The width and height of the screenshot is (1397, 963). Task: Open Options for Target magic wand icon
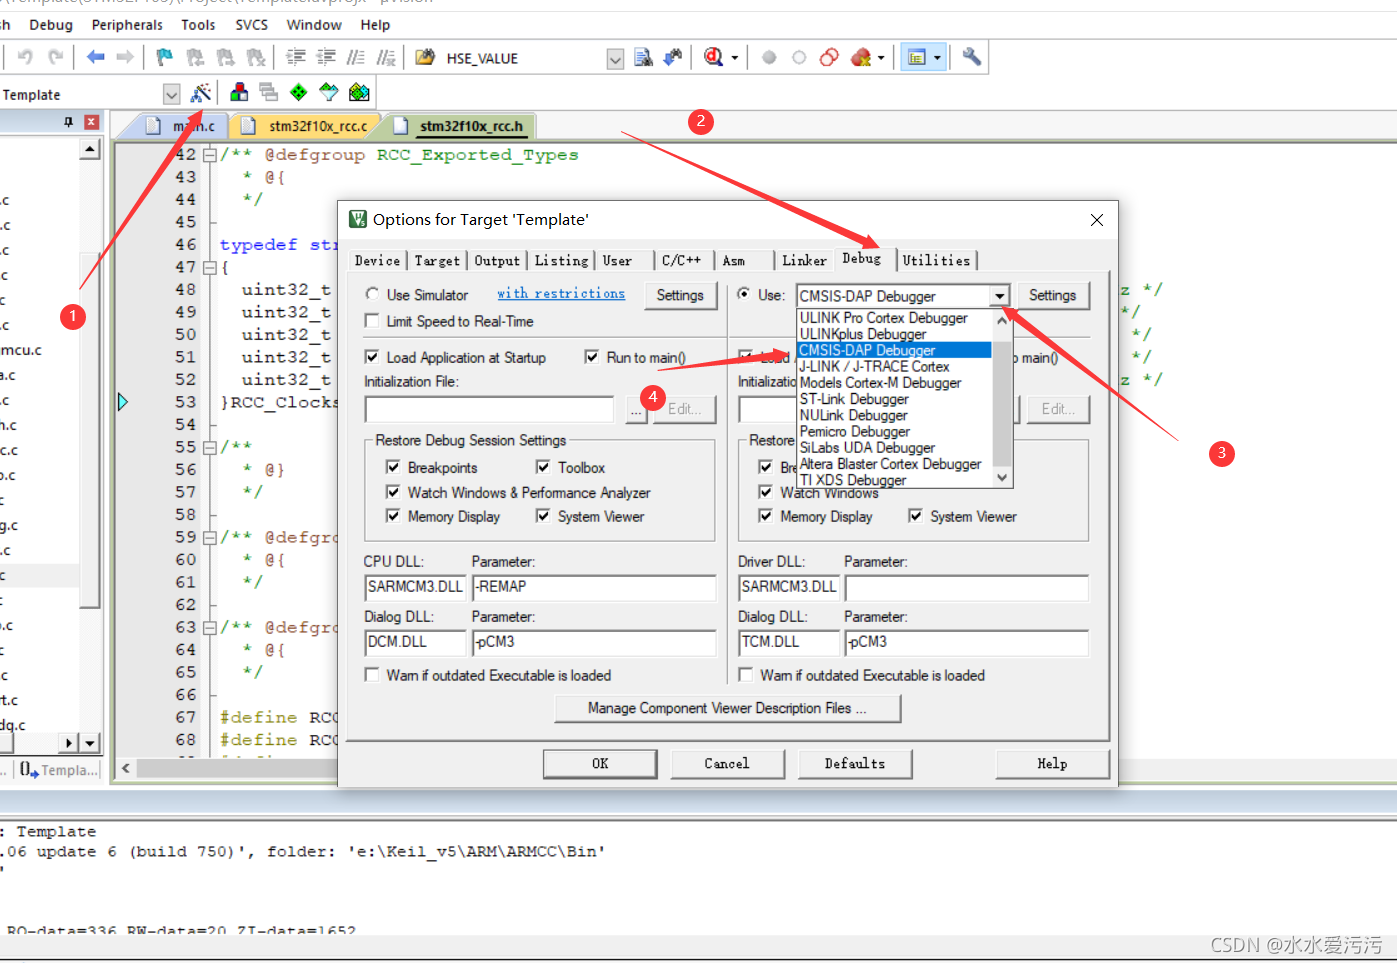click(201, 93)
